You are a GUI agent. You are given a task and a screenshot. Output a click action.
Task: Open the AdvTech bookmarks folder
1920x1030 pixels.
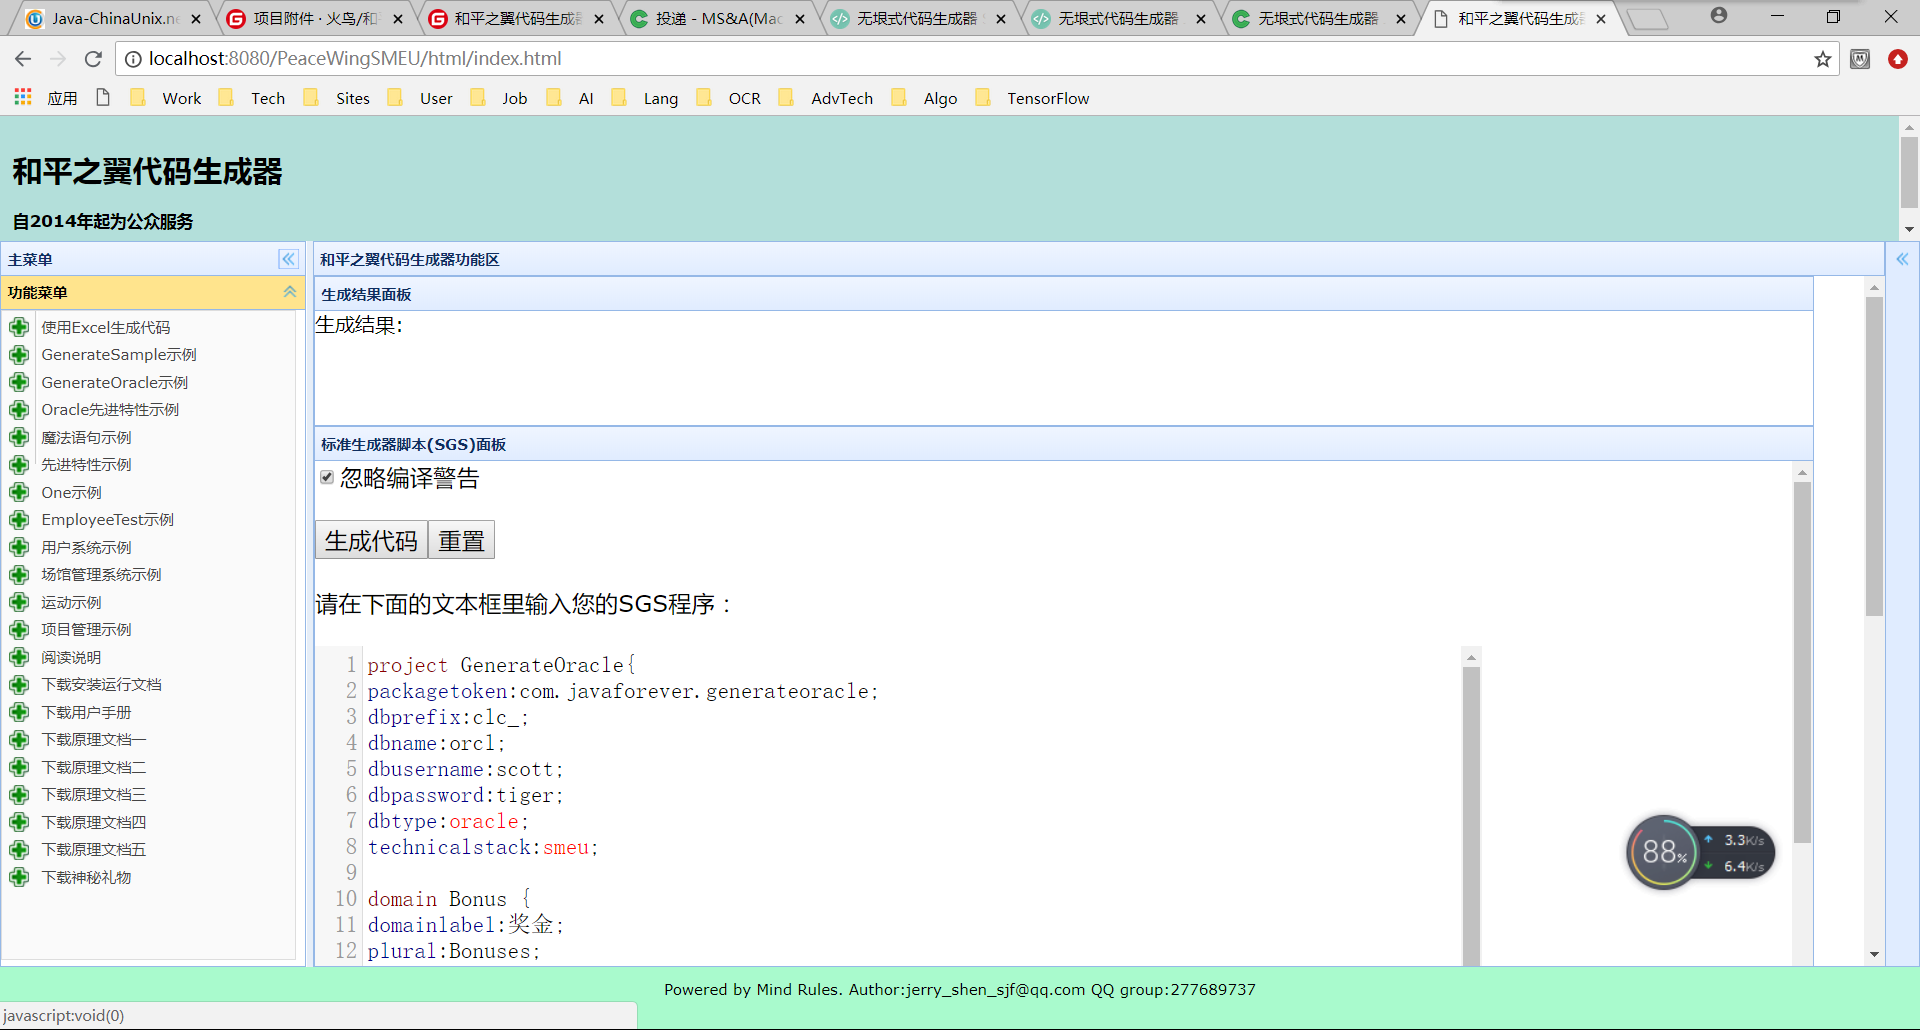826,98
